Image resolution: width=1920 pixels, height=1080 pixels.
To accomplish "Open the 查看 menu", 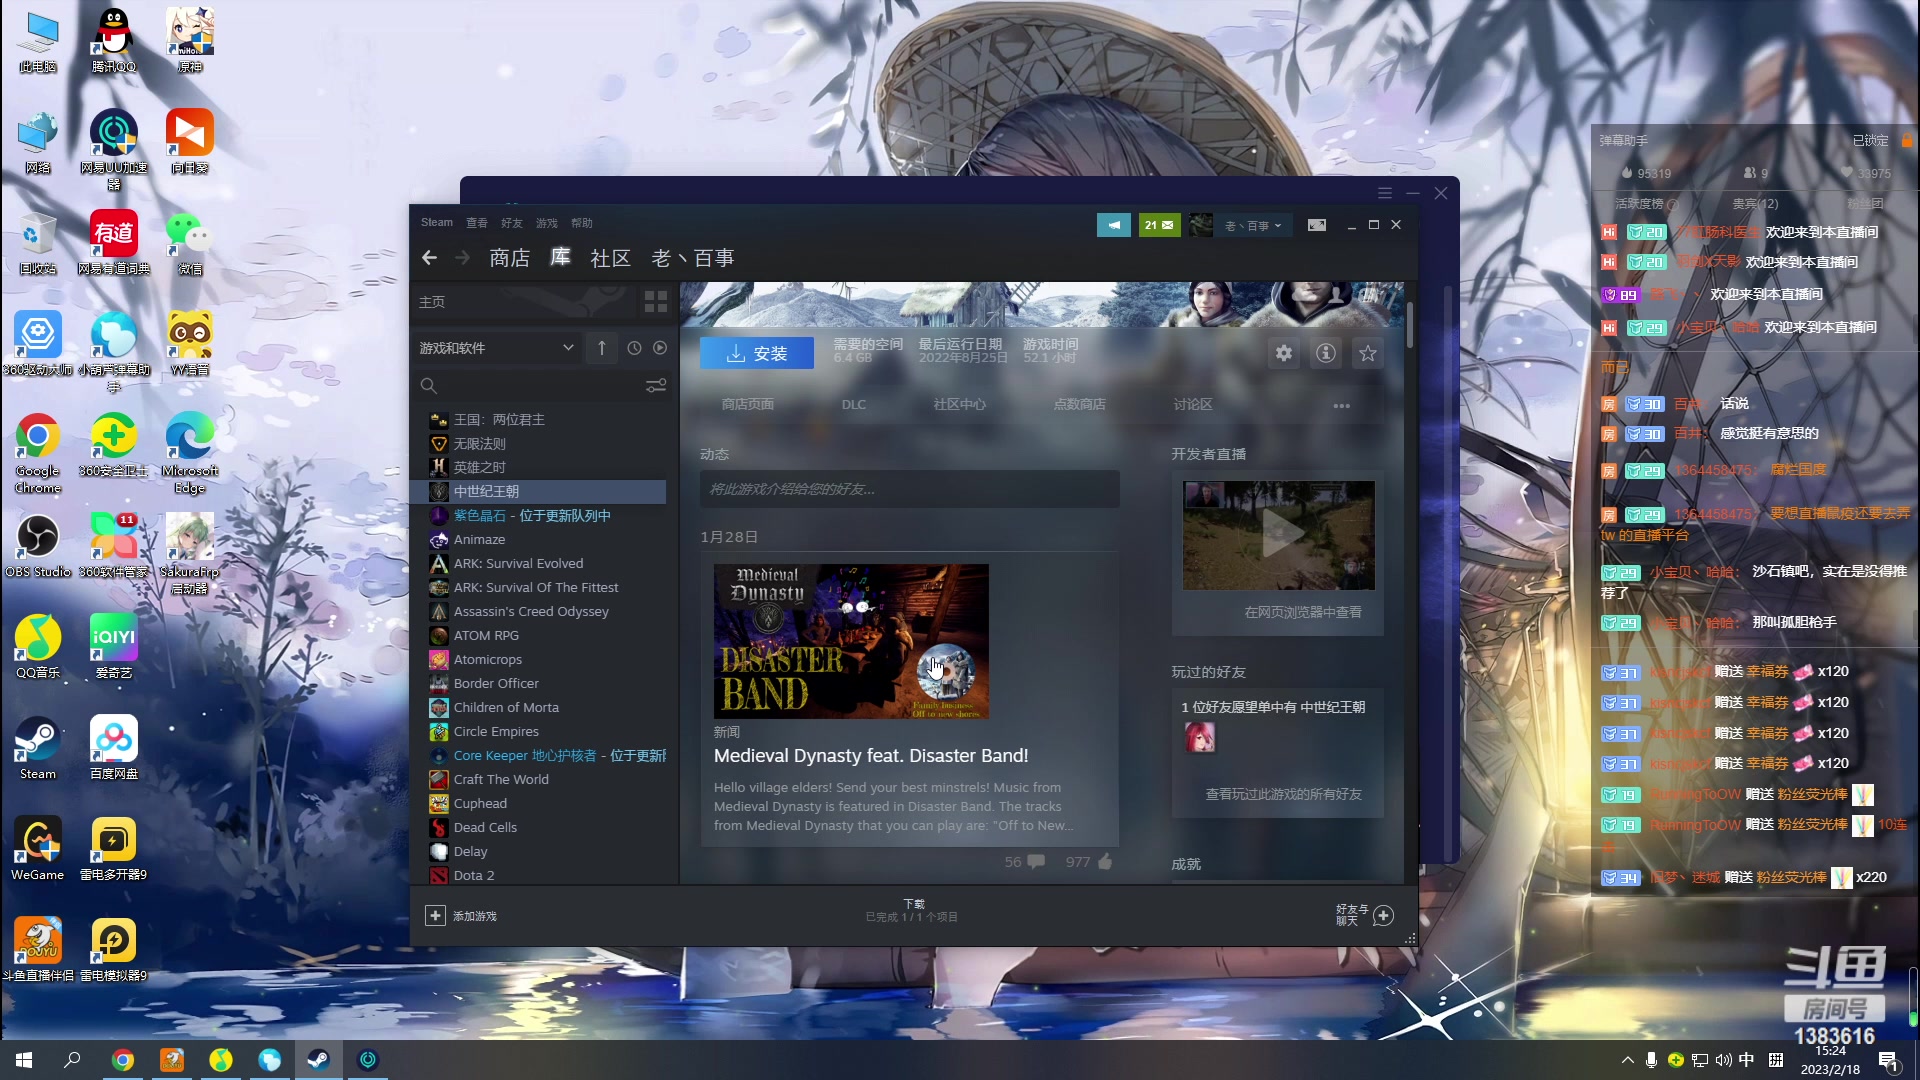I will coord(477,223).
